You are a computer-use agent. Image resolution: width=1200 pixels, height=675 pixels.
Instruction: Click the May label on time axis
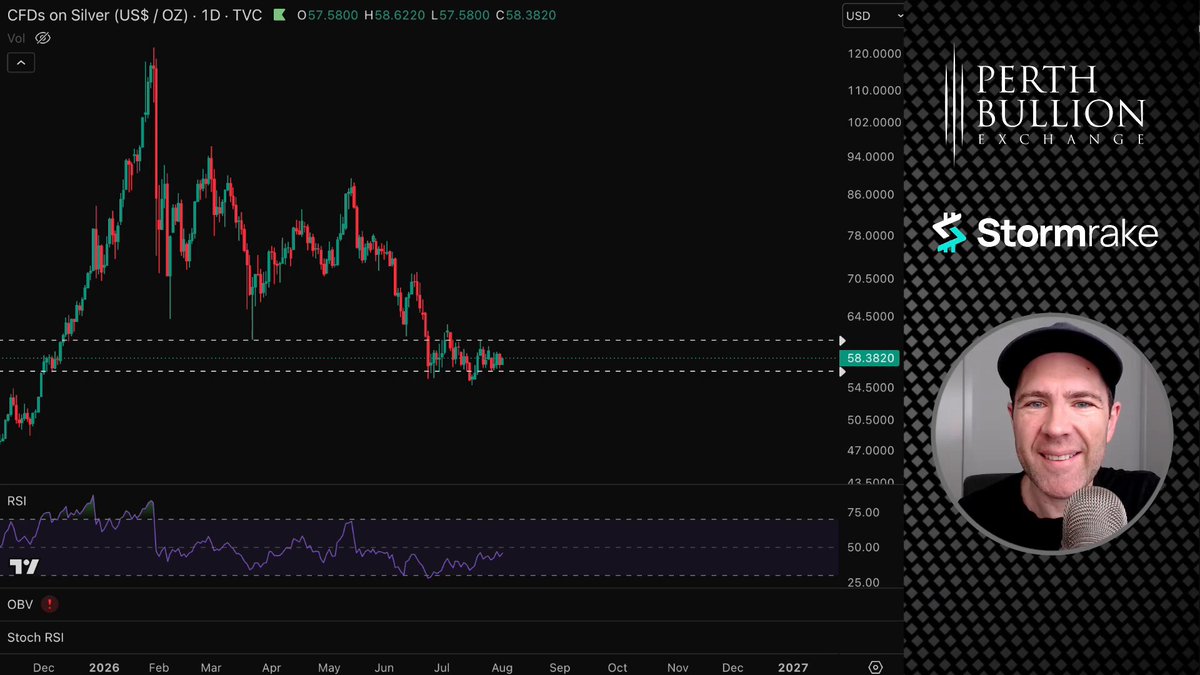pyautogui.click(x=330, y=667)
